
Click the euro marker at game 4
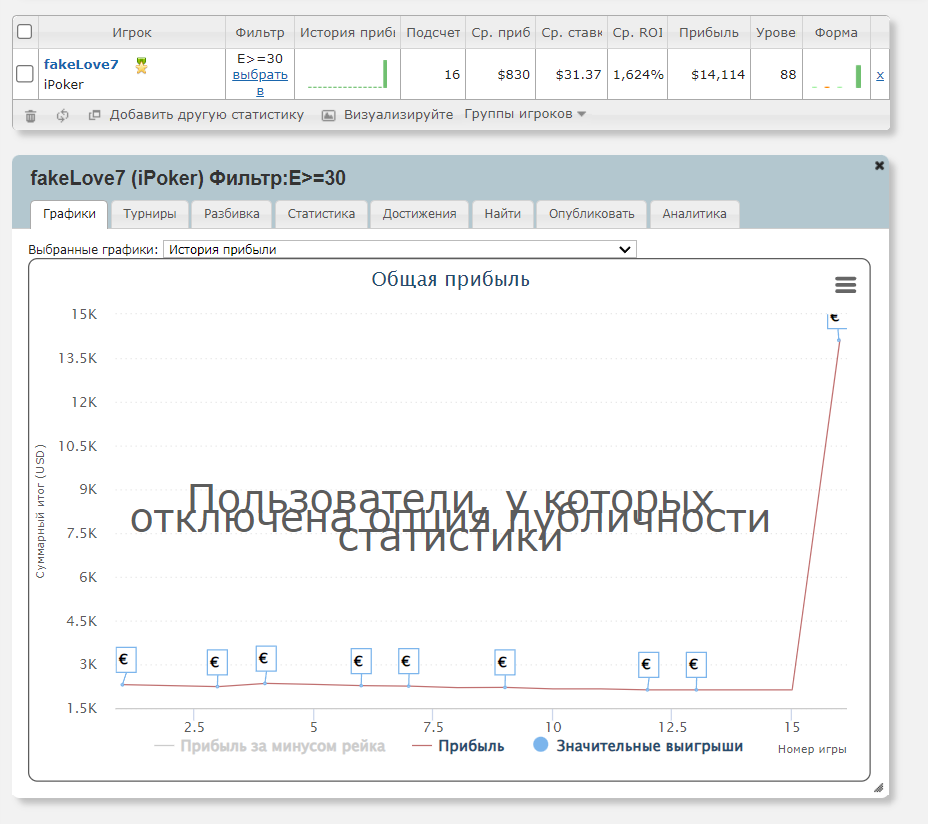pos(265,658)
